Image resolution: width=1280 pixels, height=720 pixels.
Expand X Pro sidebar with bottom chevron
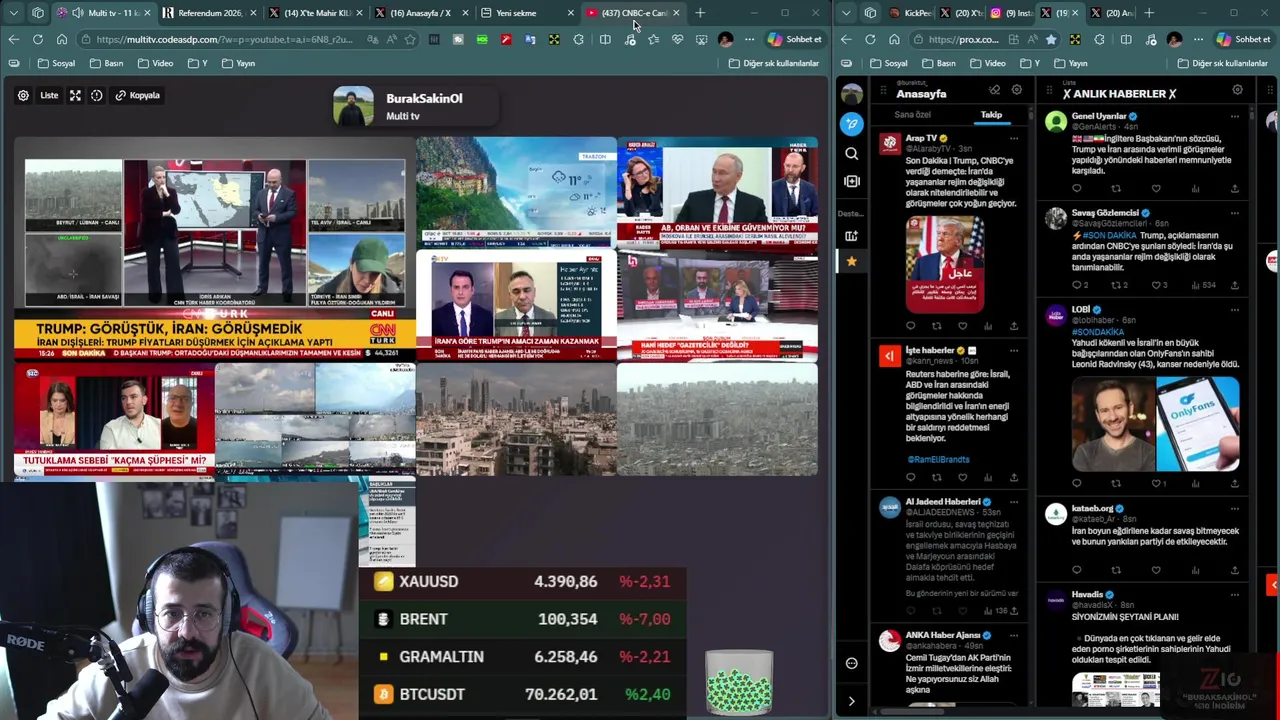click(x=851, y=701)
